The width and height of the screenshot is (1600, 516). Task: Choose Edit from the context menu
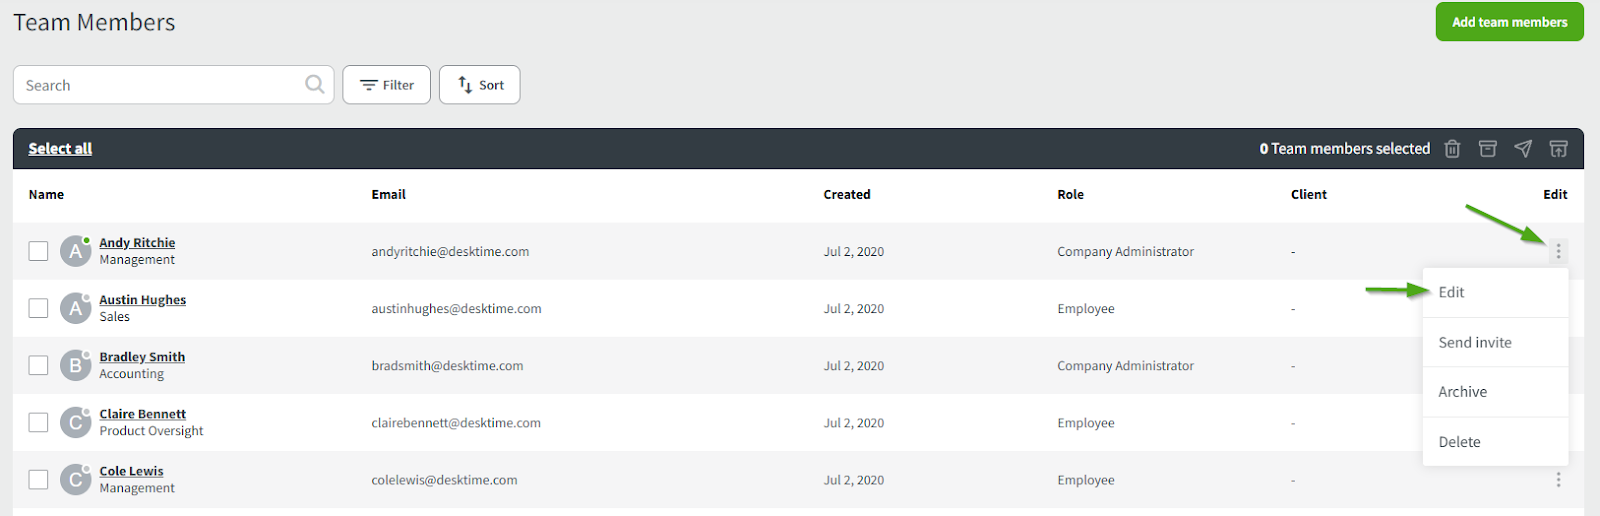point(1451,293)
